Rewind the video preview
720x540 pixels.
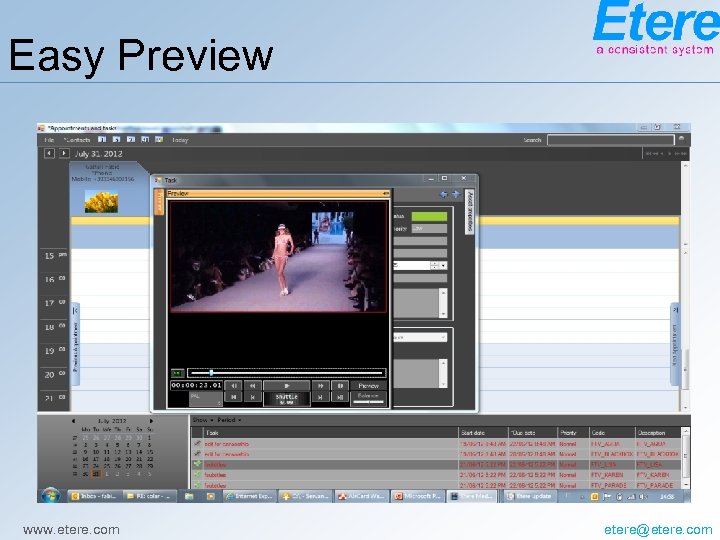click(x=253, y=386)
